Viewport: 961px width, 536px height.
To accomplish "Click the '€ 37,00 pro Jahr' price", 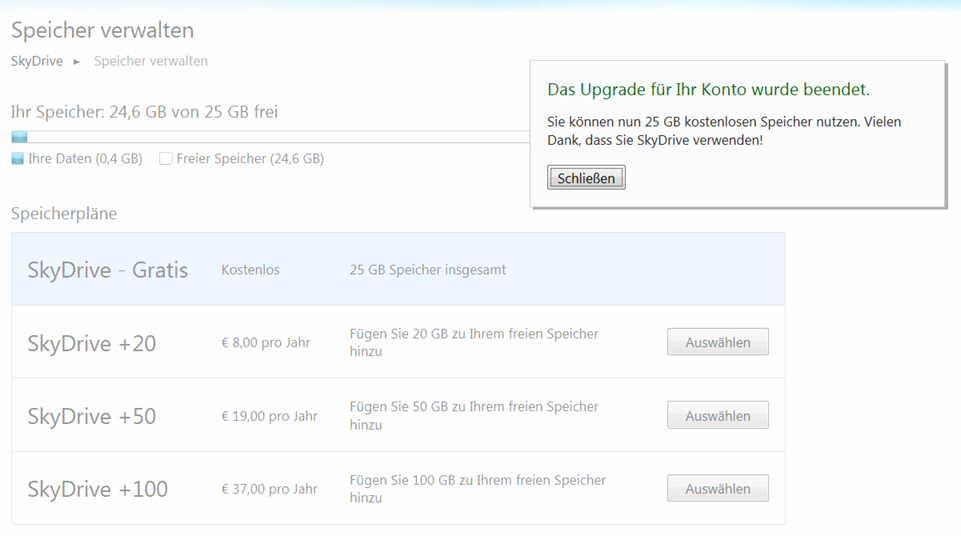I will [x=269, y=489].
